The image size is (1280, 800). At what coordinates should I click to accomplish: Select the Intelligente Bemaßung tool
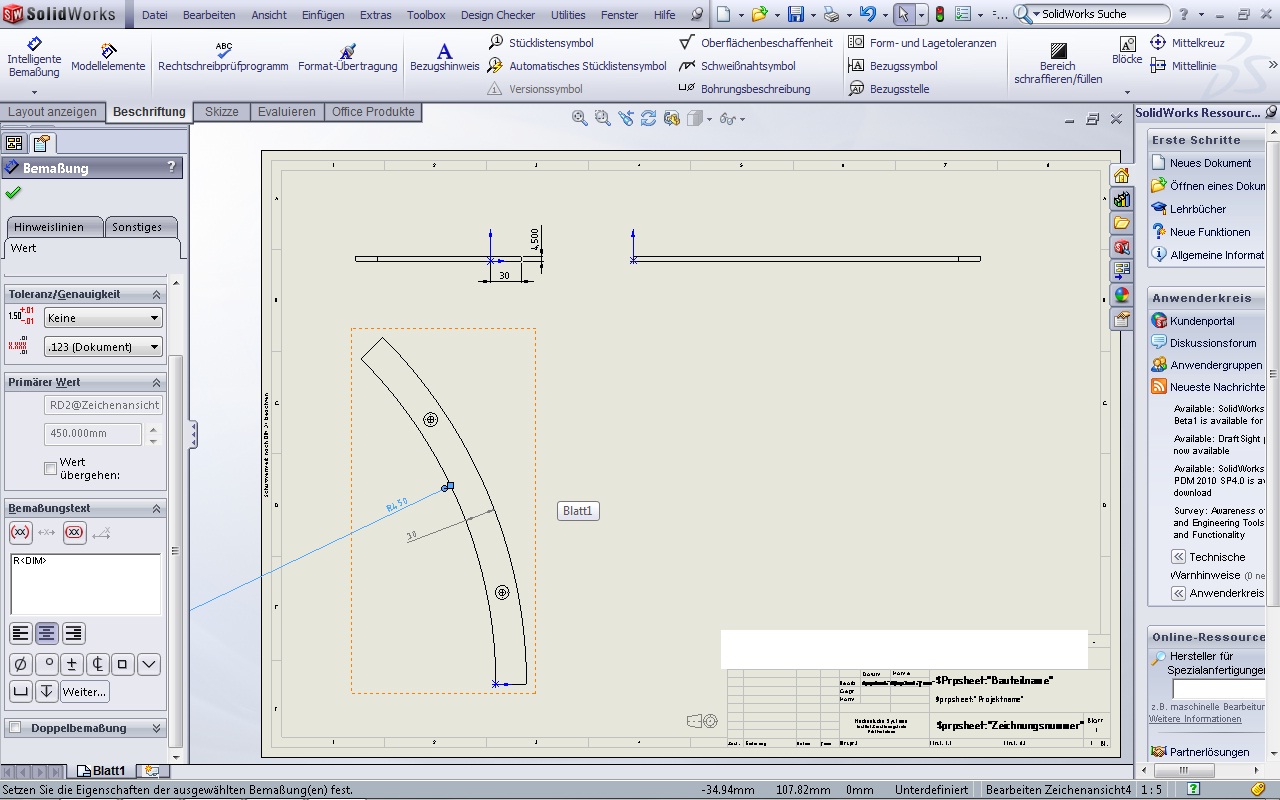click(x=34, y=57)
